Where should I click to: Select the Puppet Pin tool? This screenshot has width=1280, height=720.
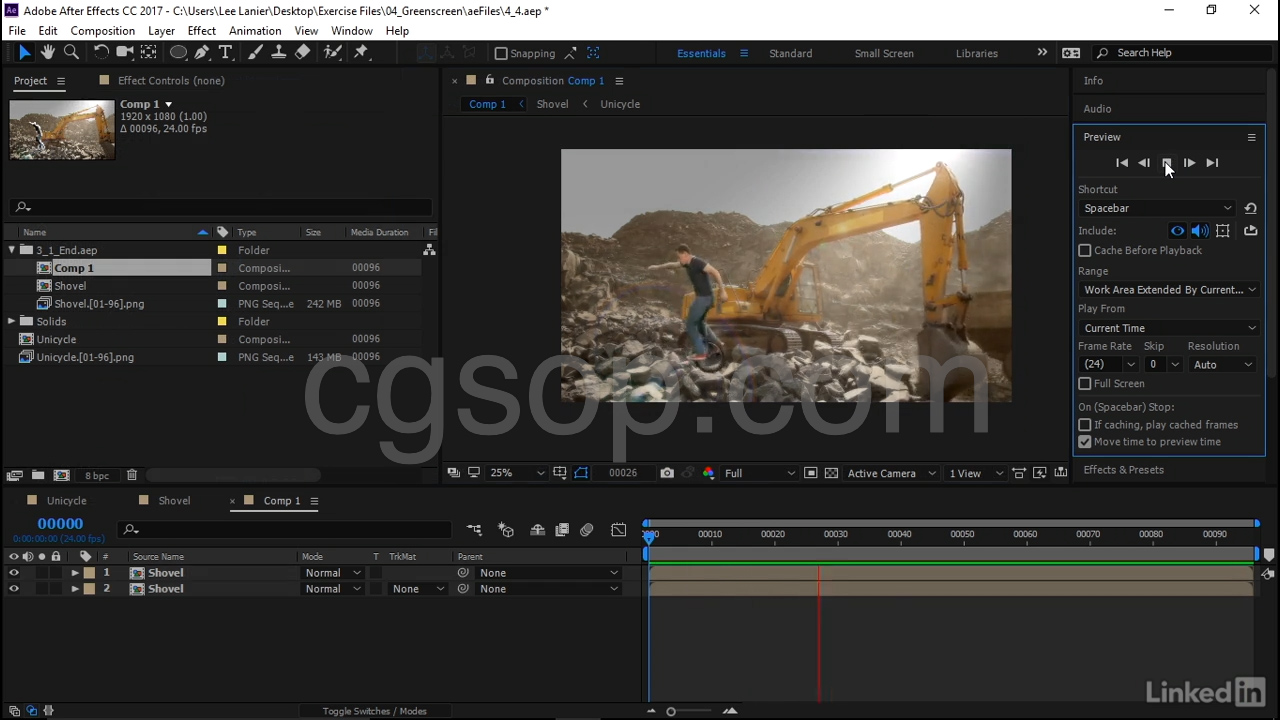[362, 53]
